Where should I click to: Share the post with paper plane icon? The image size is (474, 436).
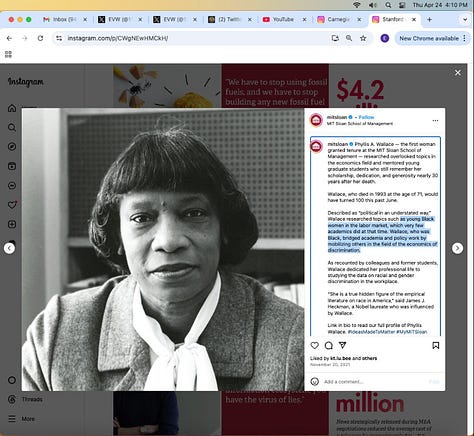(342, 345)
